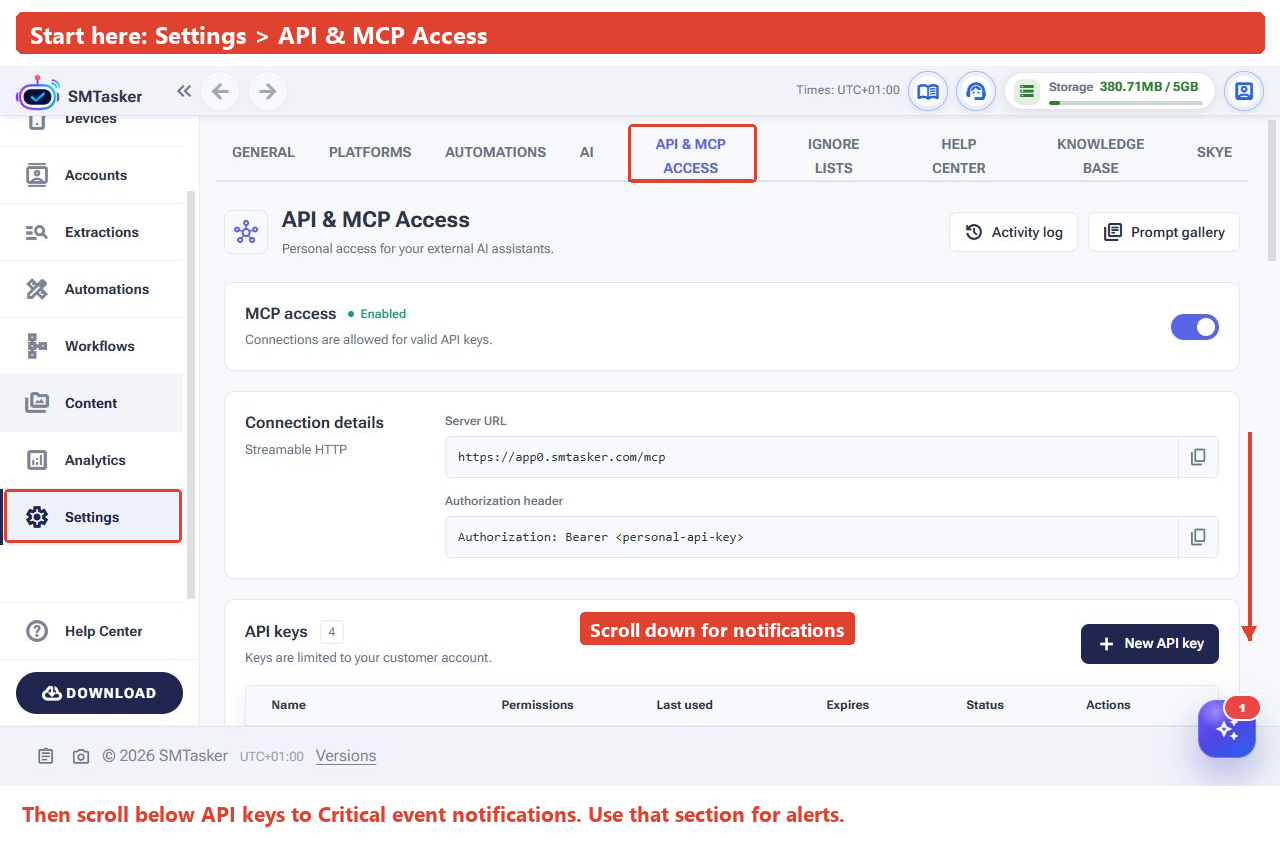Open the Prompt gallery

[1164, 232]
